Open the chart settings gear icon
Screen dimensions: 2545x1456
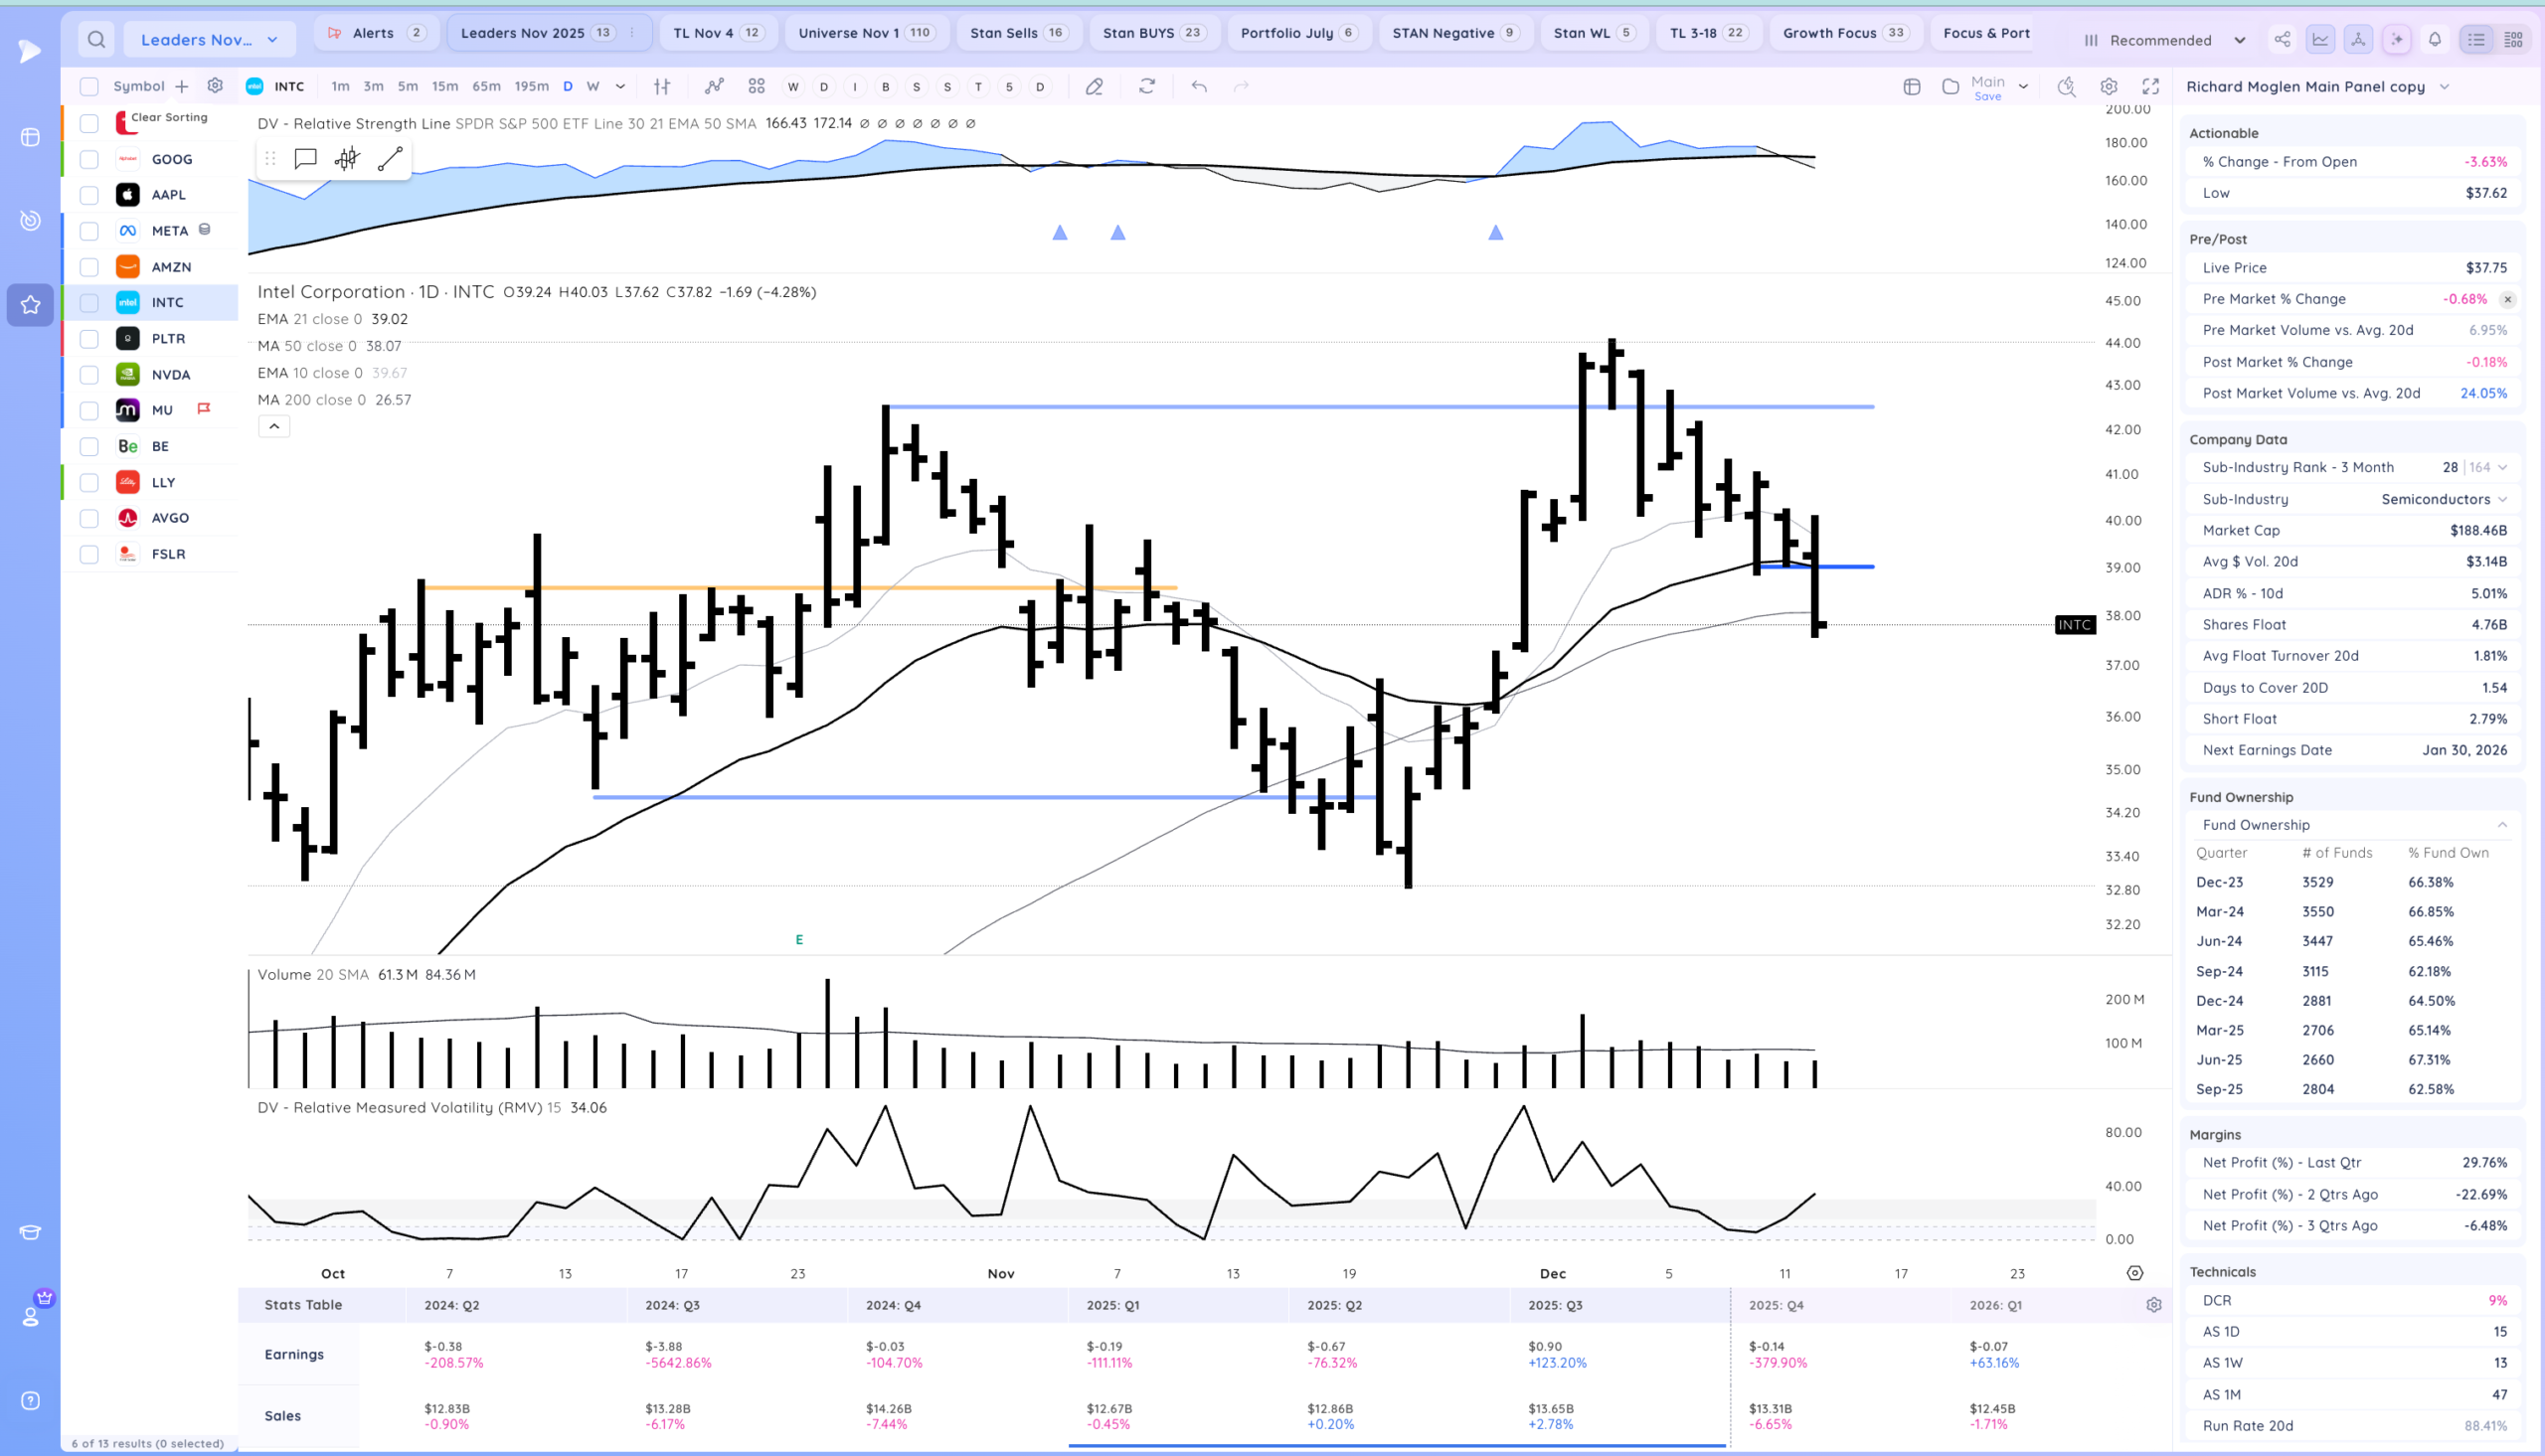(x=2109, y=87)
